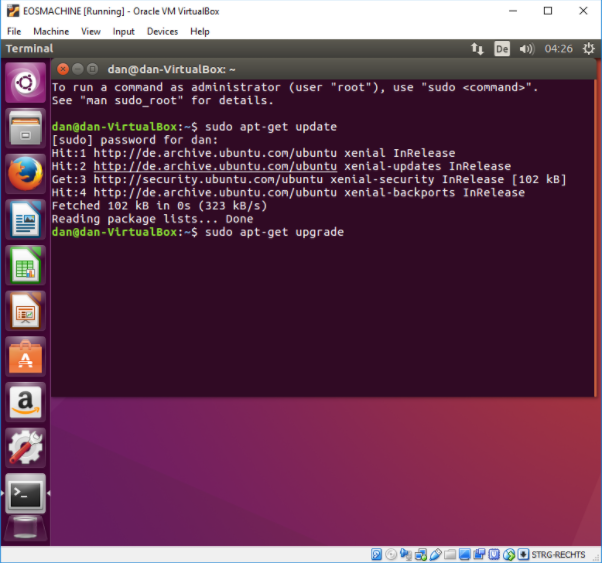
Task: Click the audio status icon in VirtualBox bar
Action: click(x=406, y=555)
